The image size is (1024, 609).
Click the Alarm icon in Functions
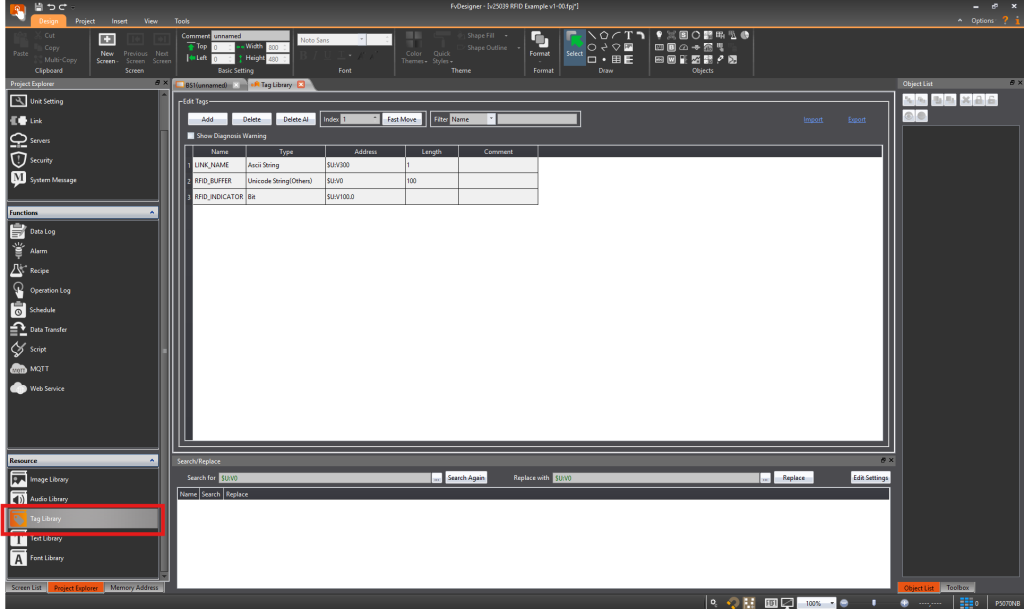point(18,251)
